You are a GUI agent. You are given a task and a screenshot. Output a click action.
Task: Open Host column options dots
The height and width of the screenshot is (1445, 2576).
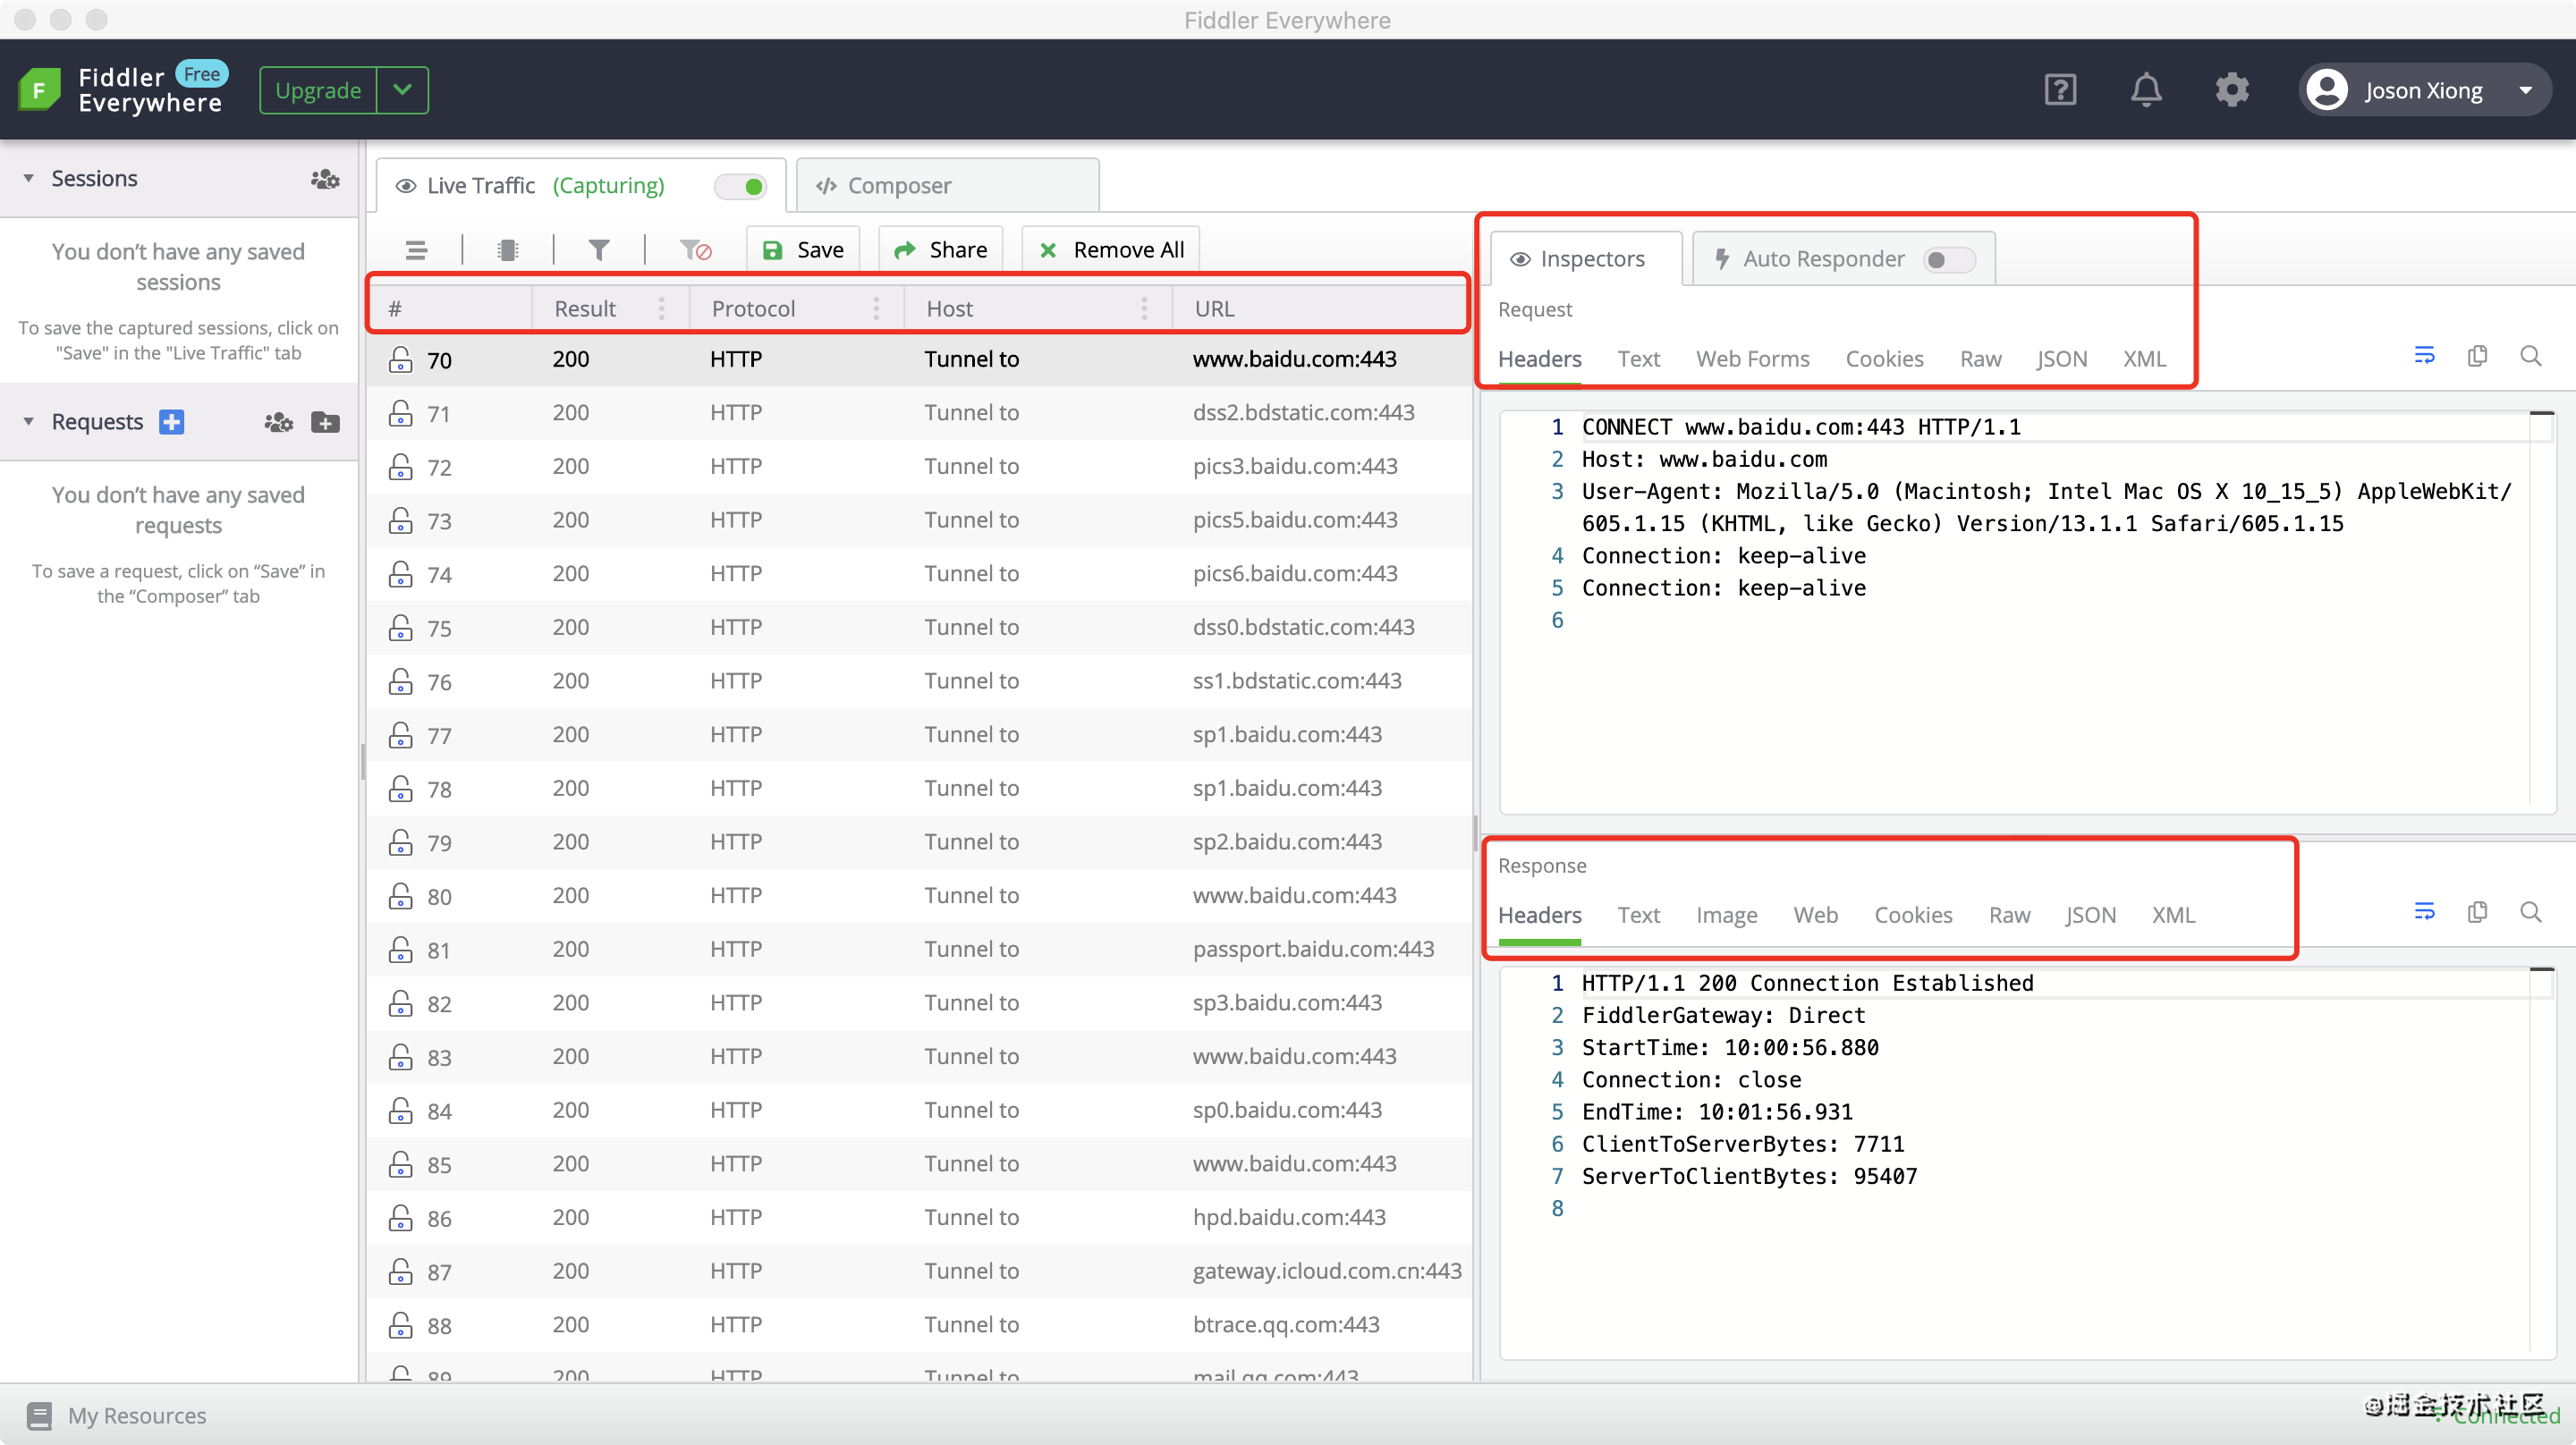point(1144,308)
